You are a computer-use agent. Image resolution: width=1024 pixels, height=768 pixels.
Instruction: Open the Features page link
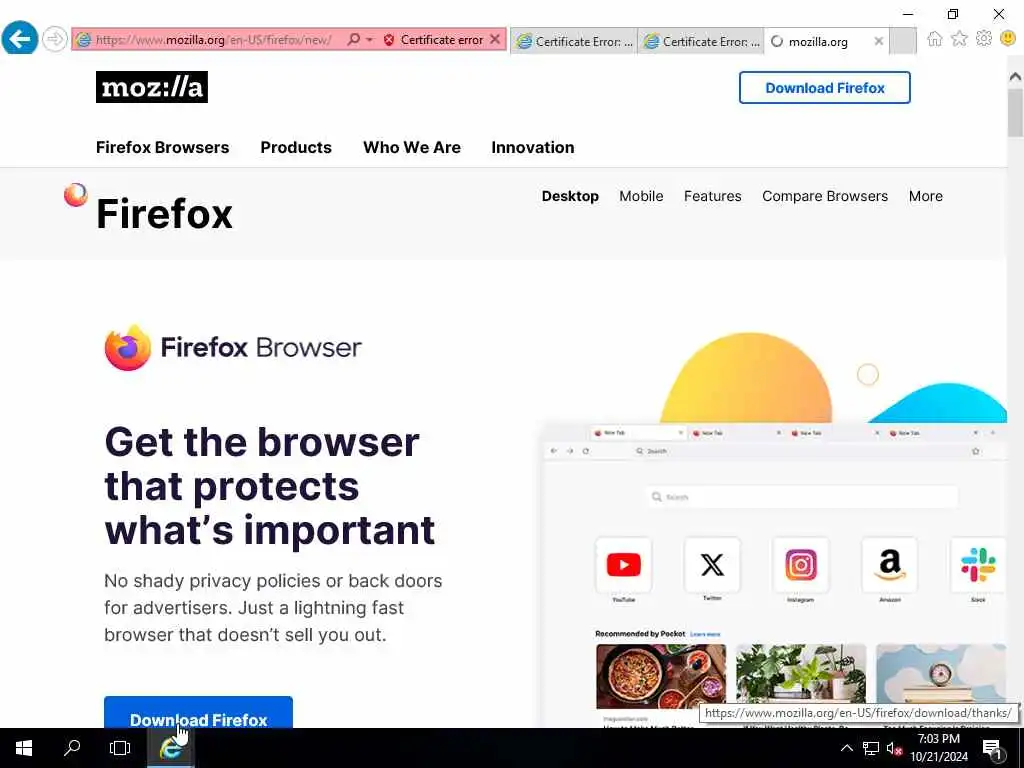click(712, 196)
